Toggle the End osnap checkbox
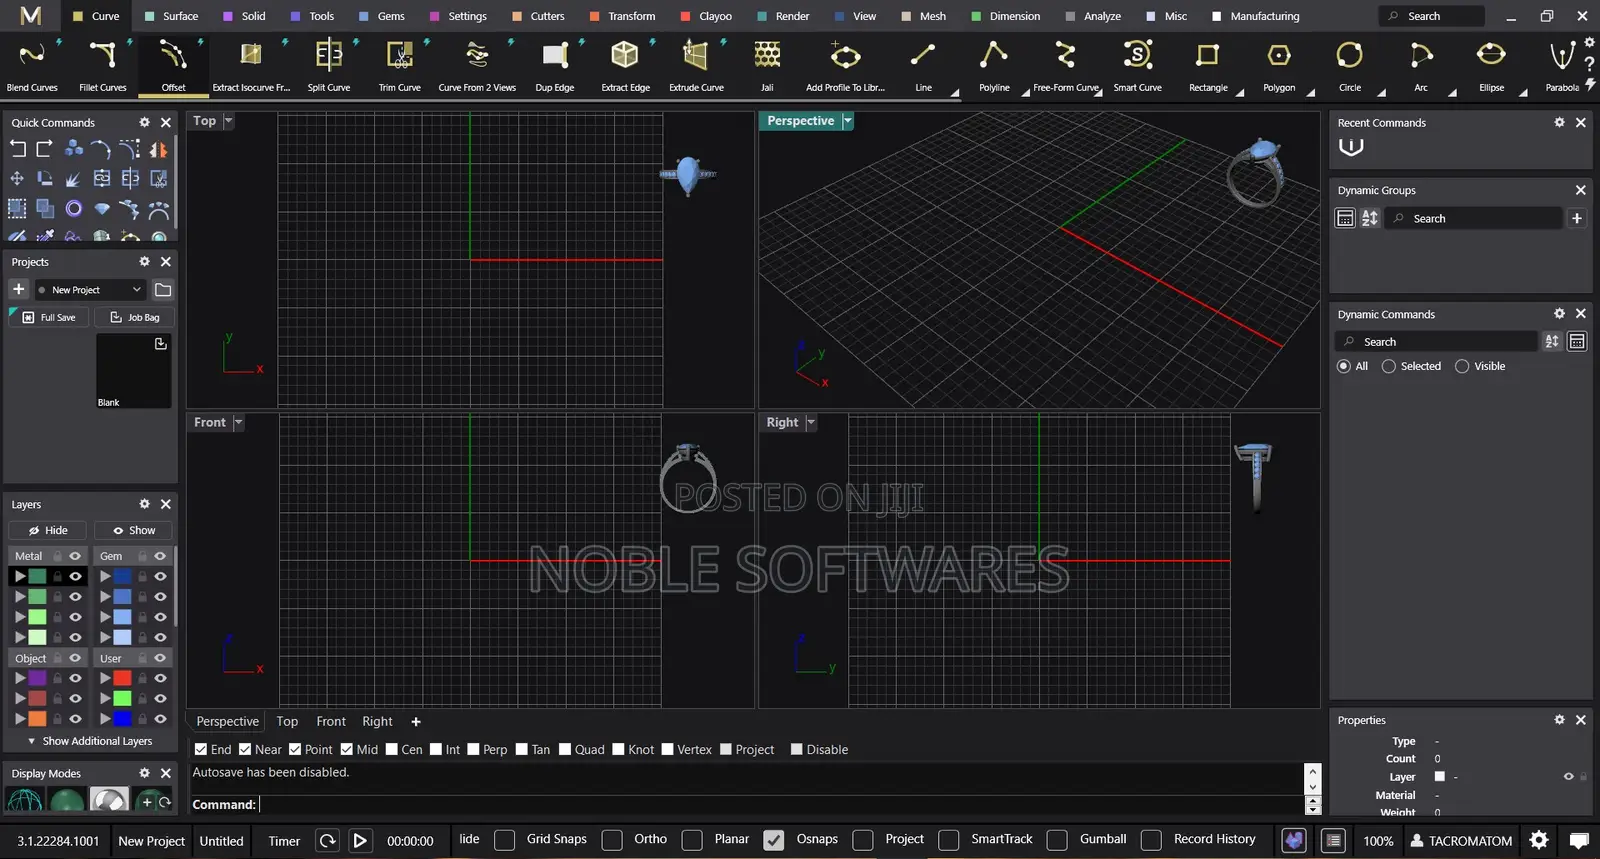 [201, 749]
